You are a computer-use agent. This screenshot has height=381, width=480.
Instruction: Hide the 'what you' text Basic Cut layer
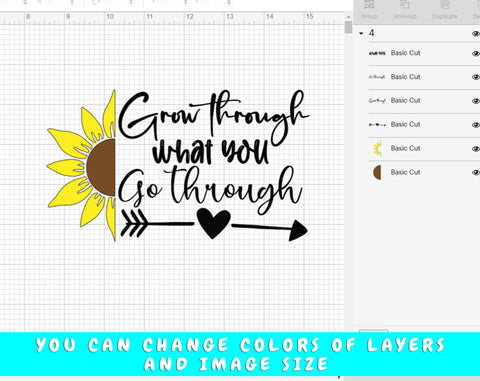click(476, 53)
